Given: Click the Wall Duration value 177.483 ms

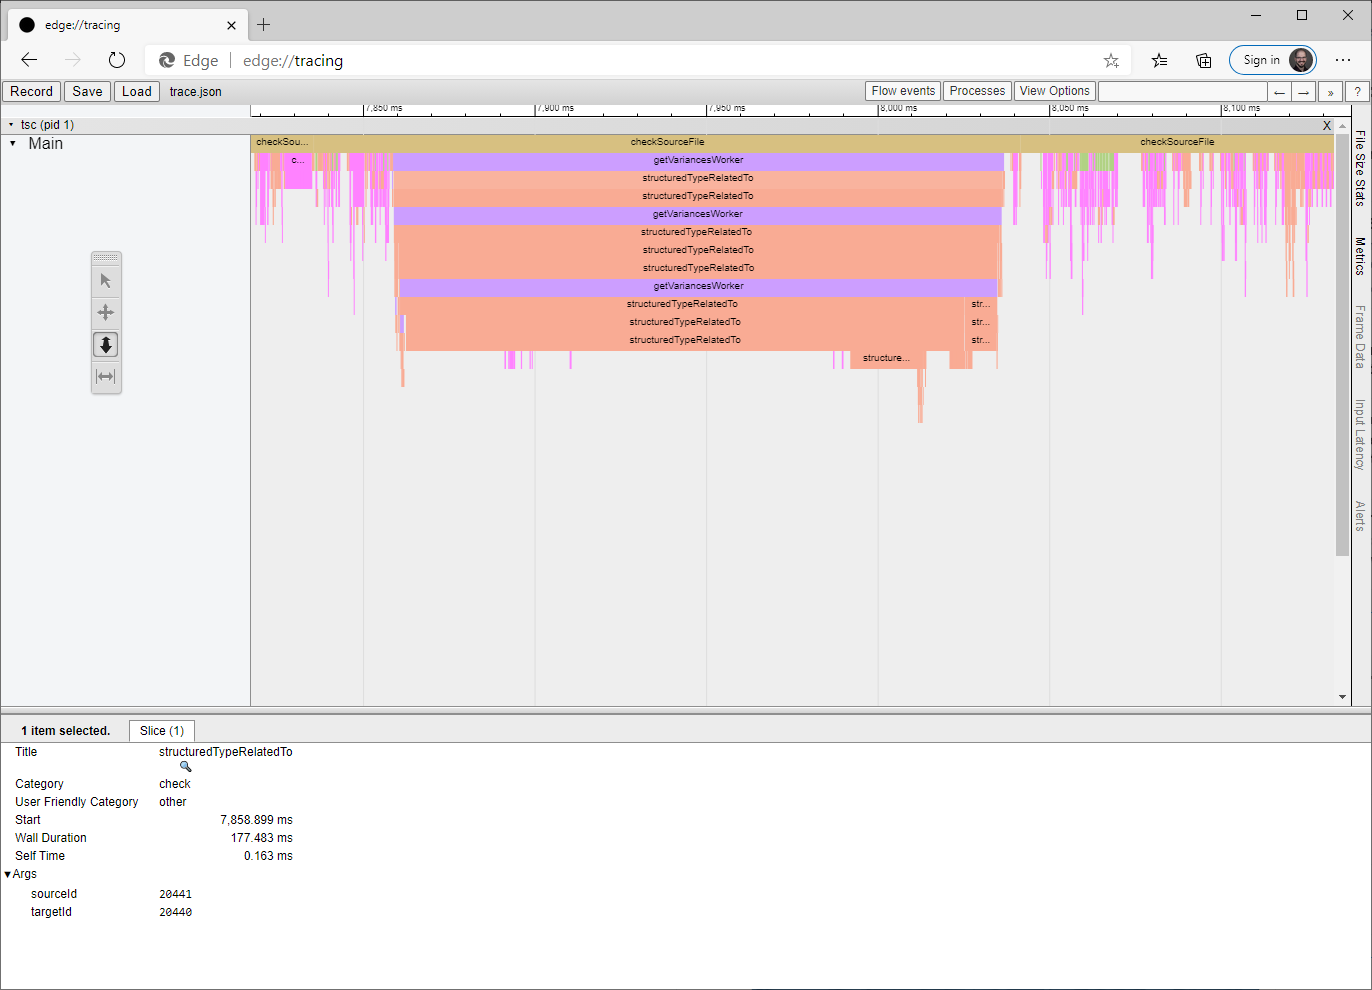Looking at the screenshot, I should point(262,838).
